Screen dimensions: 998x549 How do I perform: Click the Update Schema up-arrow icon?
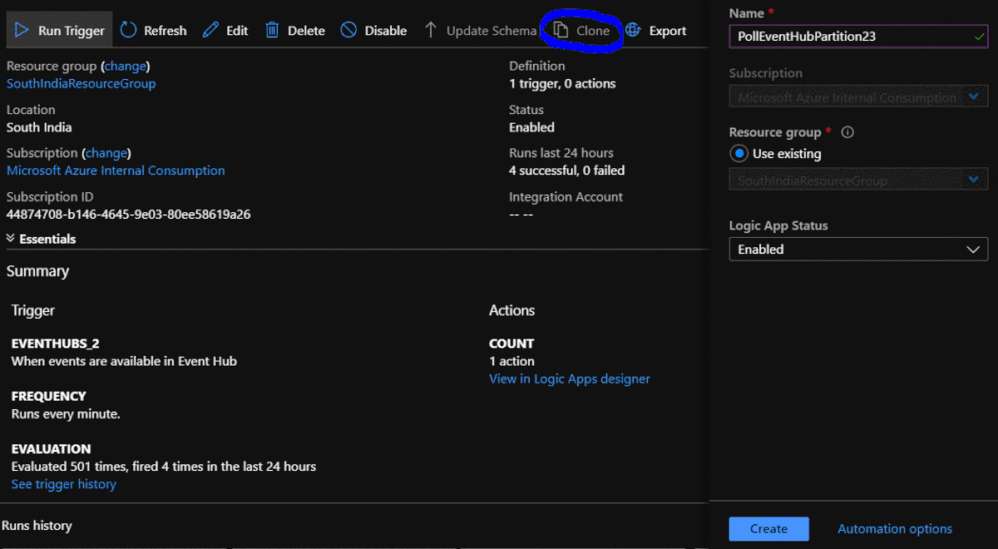pos(431,30)
